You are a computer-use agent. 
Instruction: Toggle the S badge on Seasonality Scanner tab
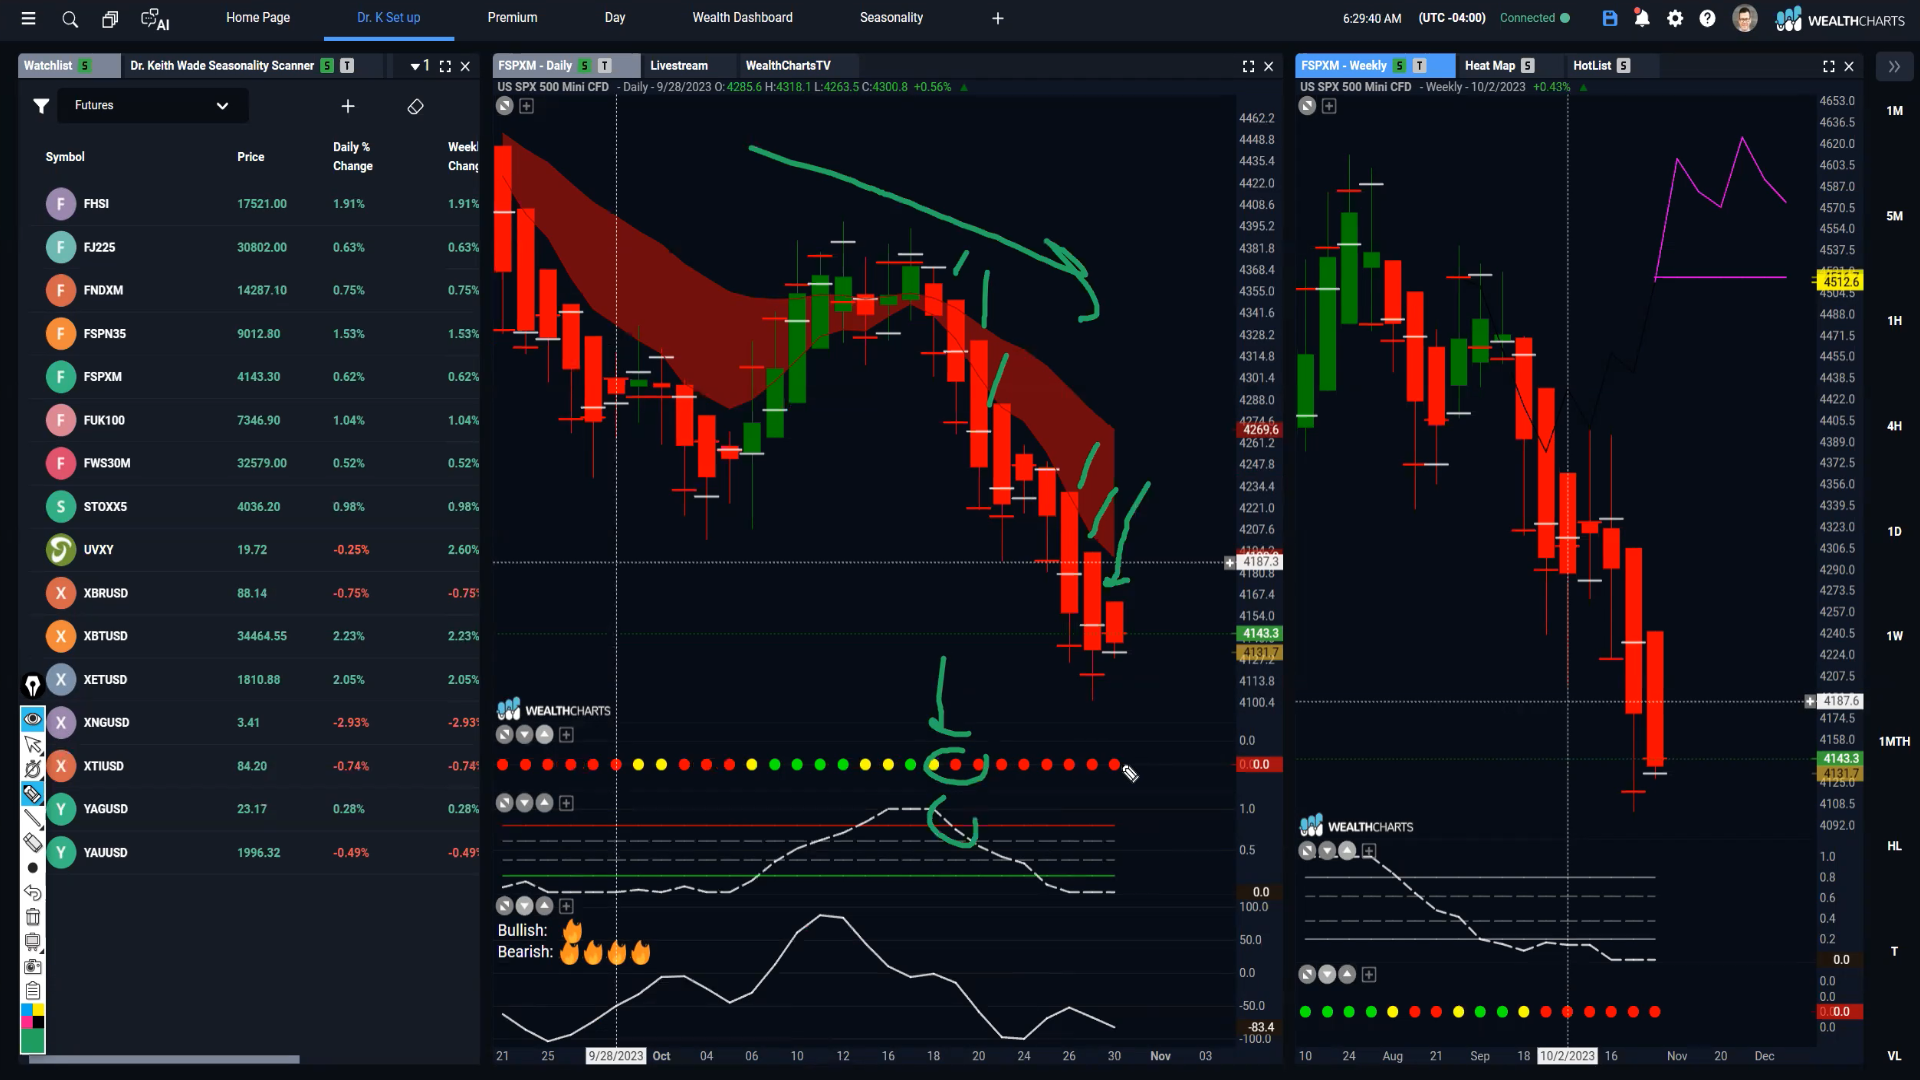(x=327, y=66)
